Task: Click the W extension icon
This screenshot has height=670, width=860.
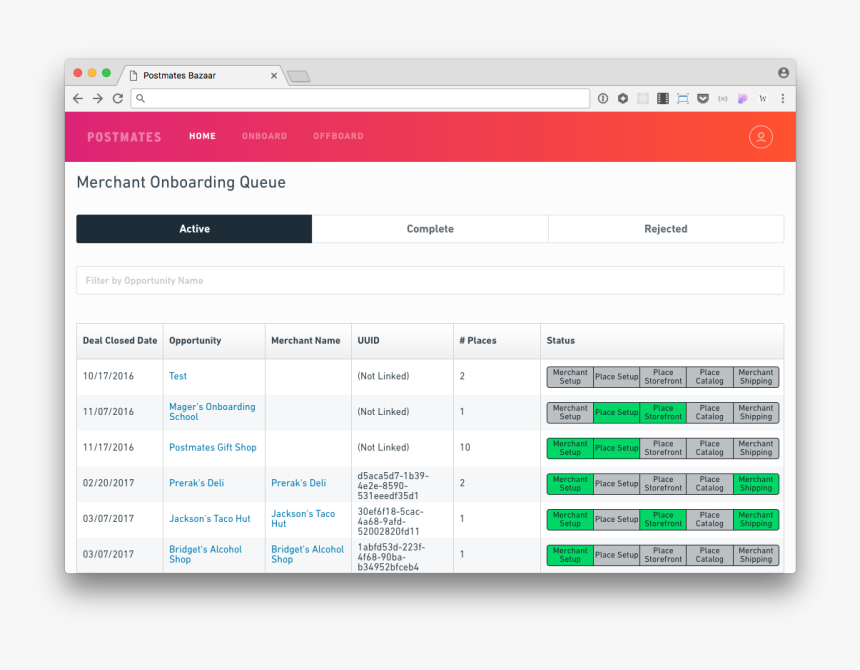Action: (x=762, y=99)
